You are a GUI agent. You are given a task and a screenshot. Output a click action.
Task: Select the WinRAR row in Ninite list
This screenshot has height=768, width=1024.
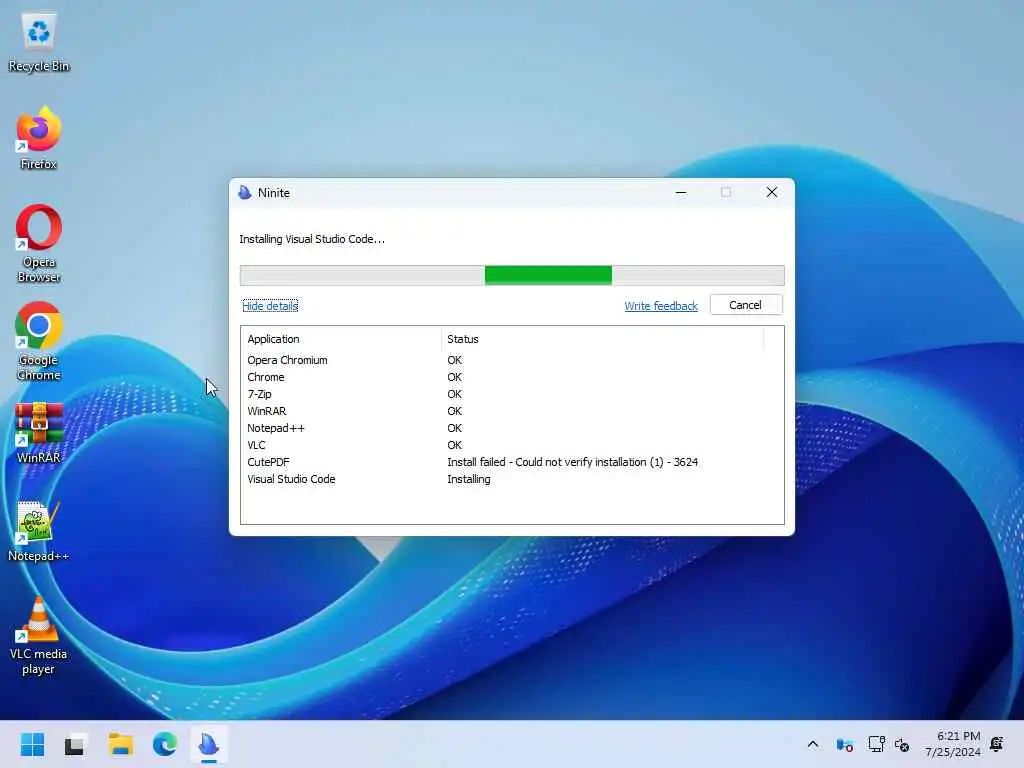pos(512,411)
